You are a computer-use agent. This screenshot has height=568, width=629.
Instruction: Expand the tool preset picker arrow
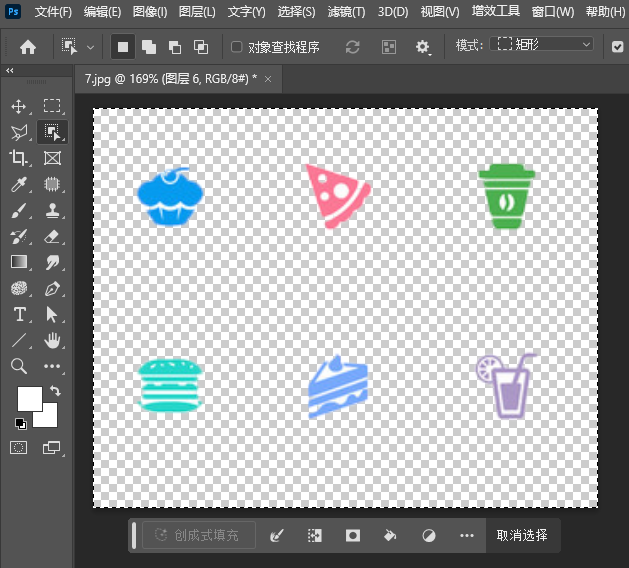coord(91,47)
